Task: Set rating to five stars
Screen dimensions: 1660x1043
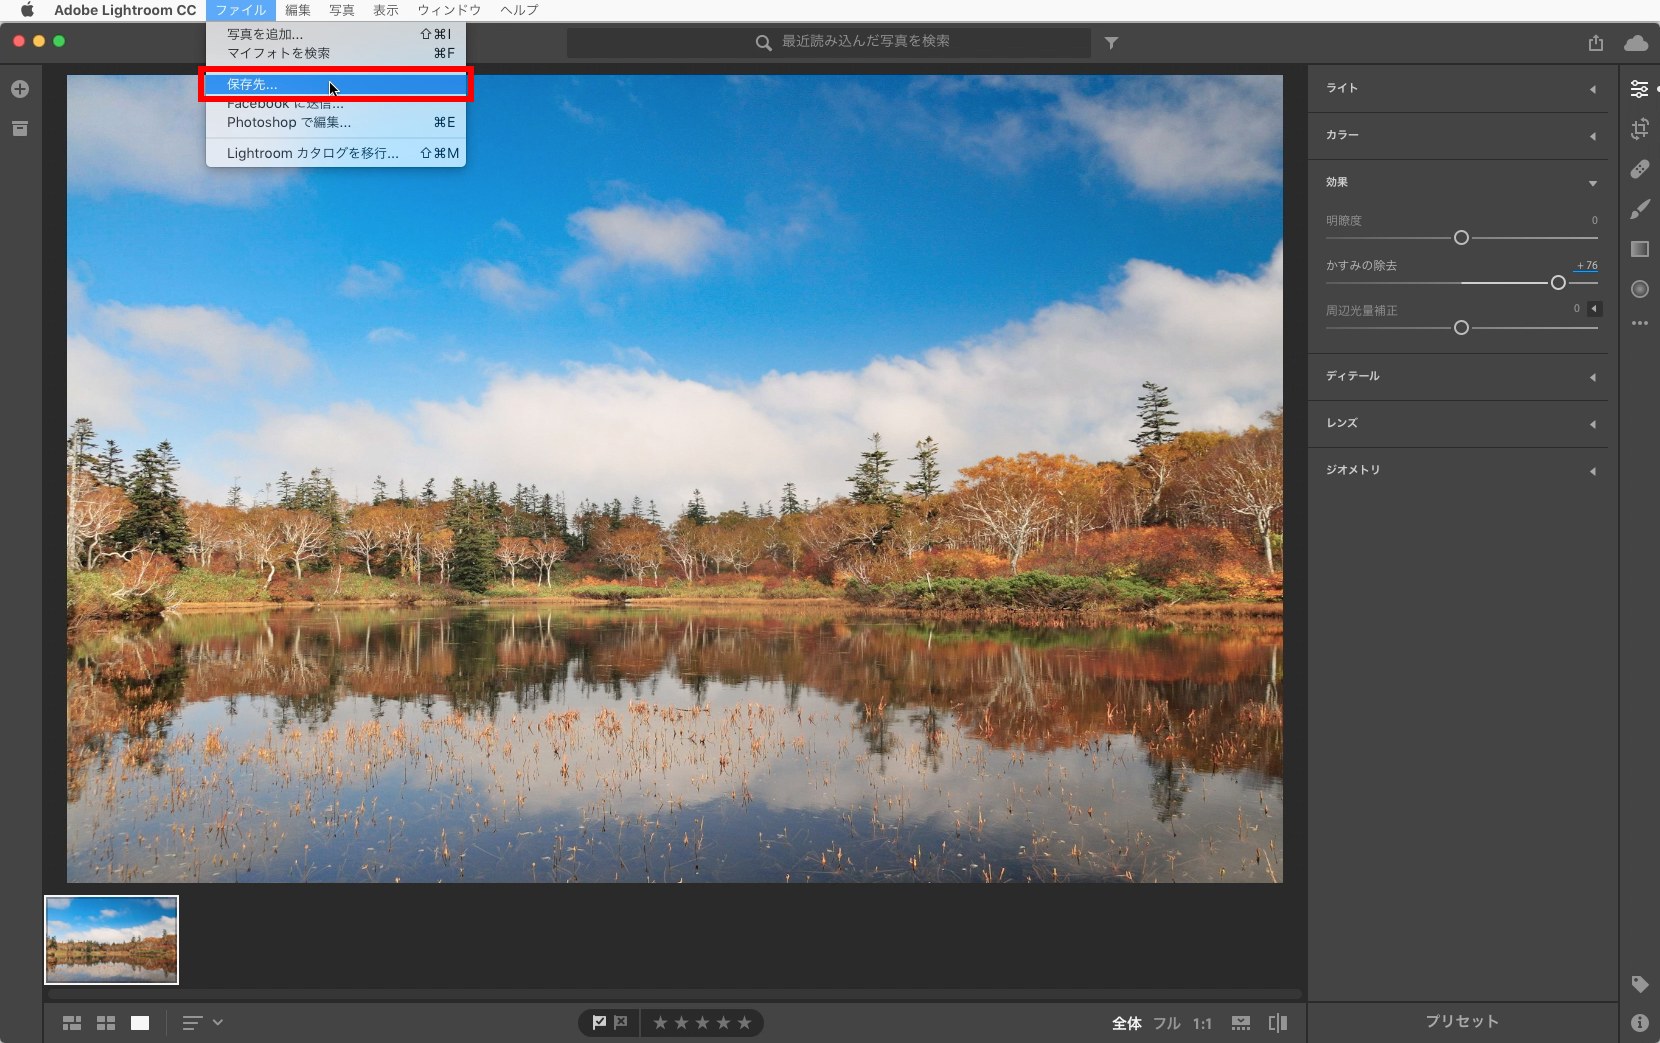Action: pyautogui.click(x=744, y=1023)
